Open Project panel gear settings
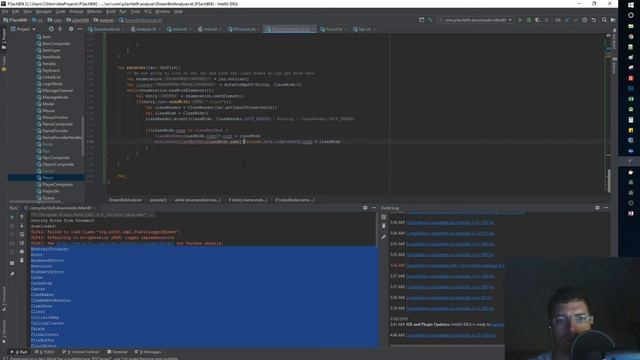Screen dimensions: 640x360 point(71,29)
